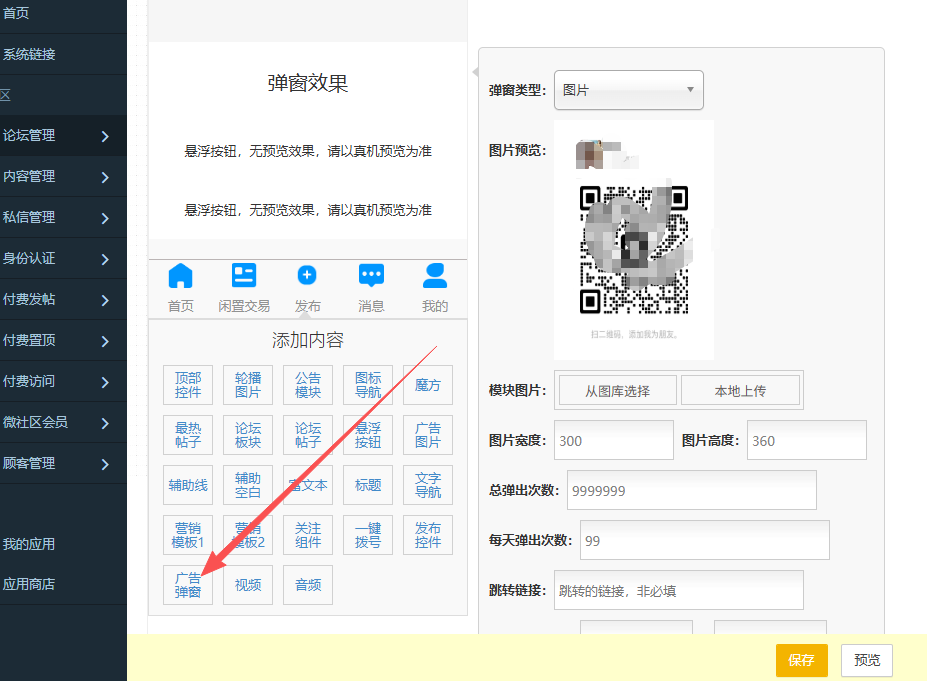The image size is (927, 681).
Task: Click the 图片宽度 input field
Action: 613,440
